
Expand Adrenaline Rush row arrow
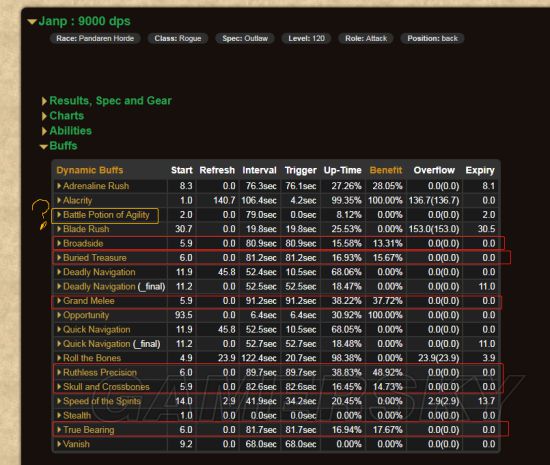click(59, 186)
